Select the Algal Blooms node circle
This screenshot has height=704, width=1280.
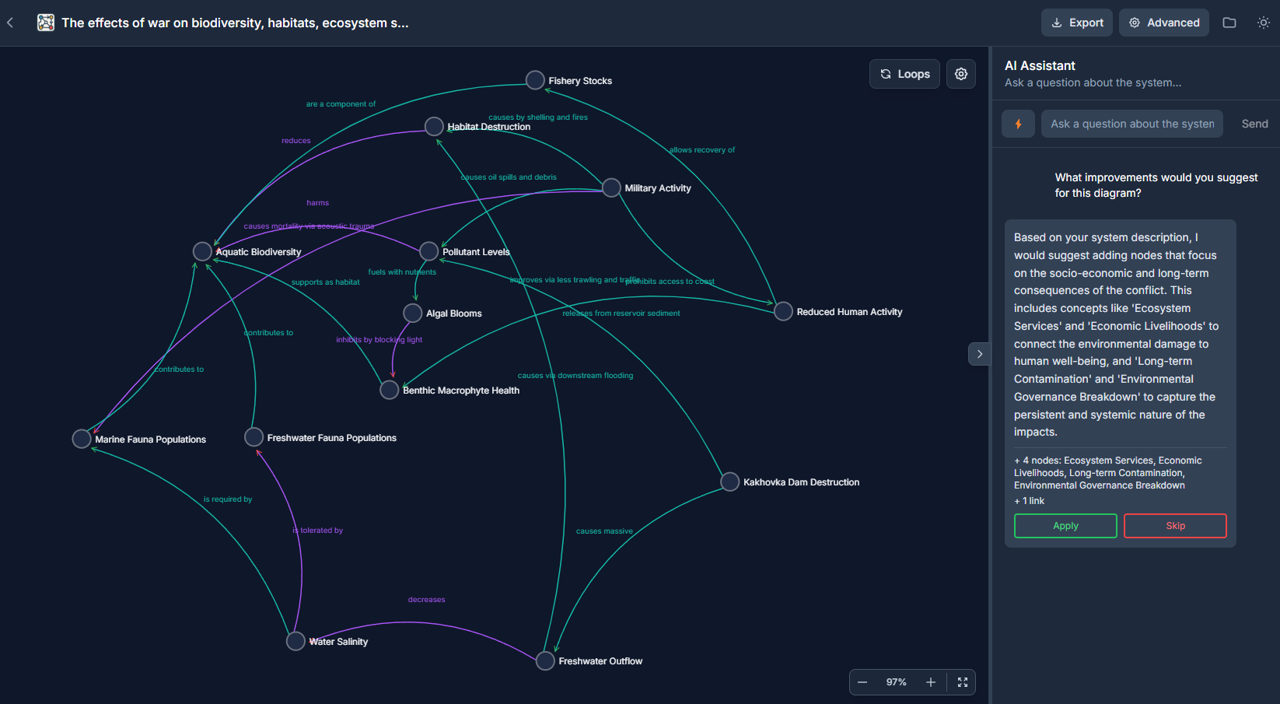click(x=412, y=313)
